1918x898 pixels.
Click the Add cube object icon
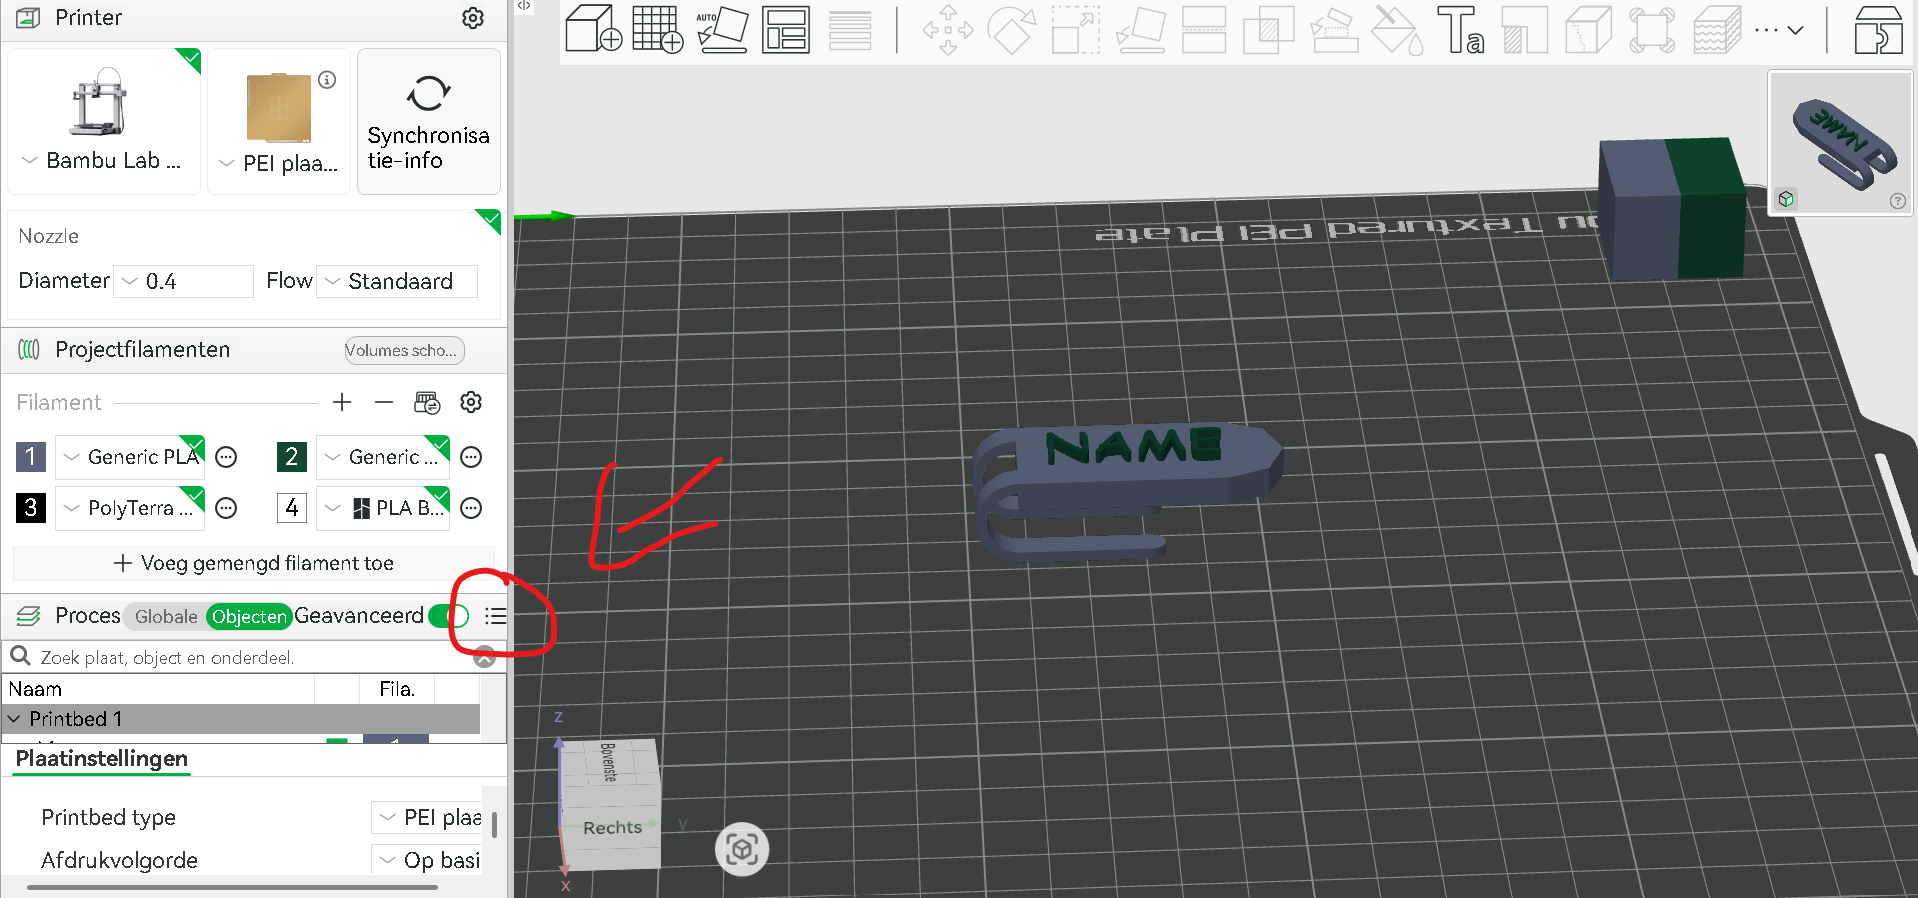[594, 29]
